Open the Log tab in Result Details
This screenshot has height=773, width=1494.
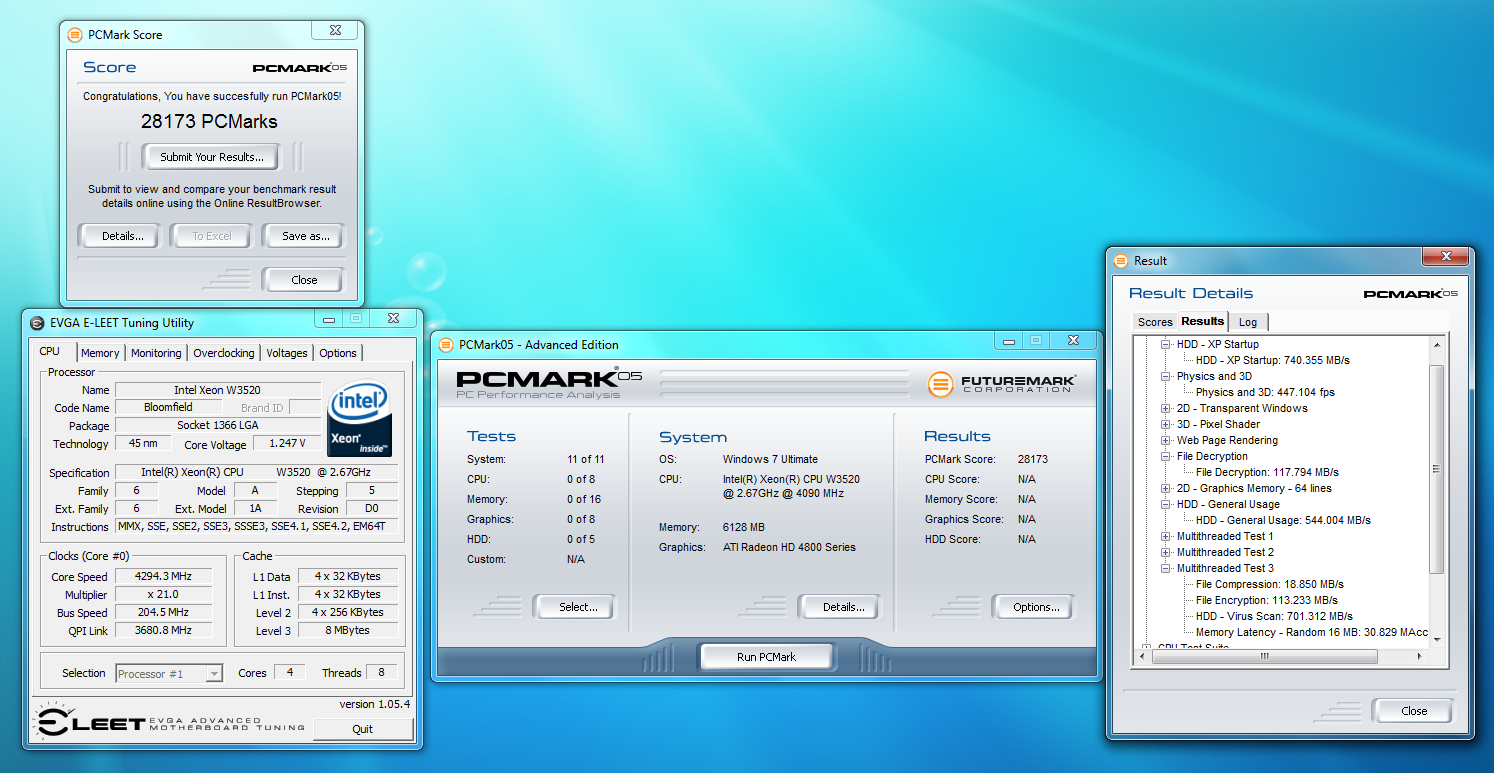pyautogui.click(x=1248, y=322)
